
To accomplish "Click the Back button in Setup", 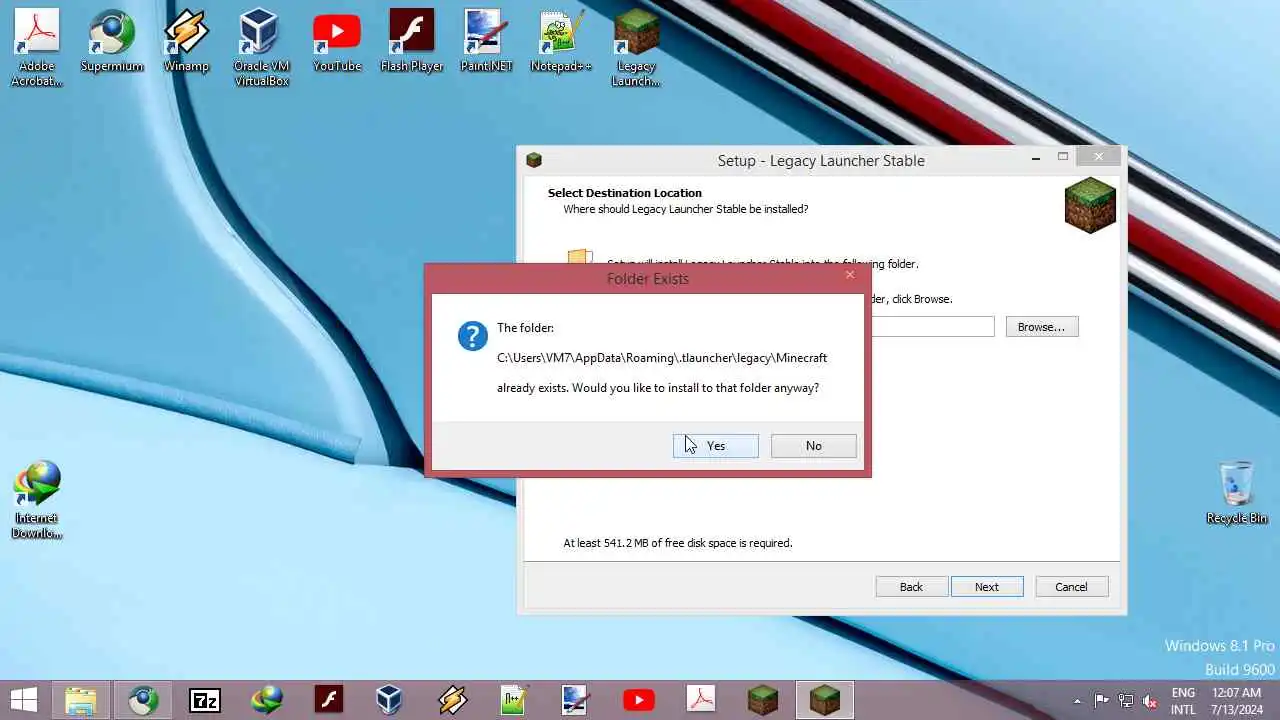I will (x=911, y=587).
